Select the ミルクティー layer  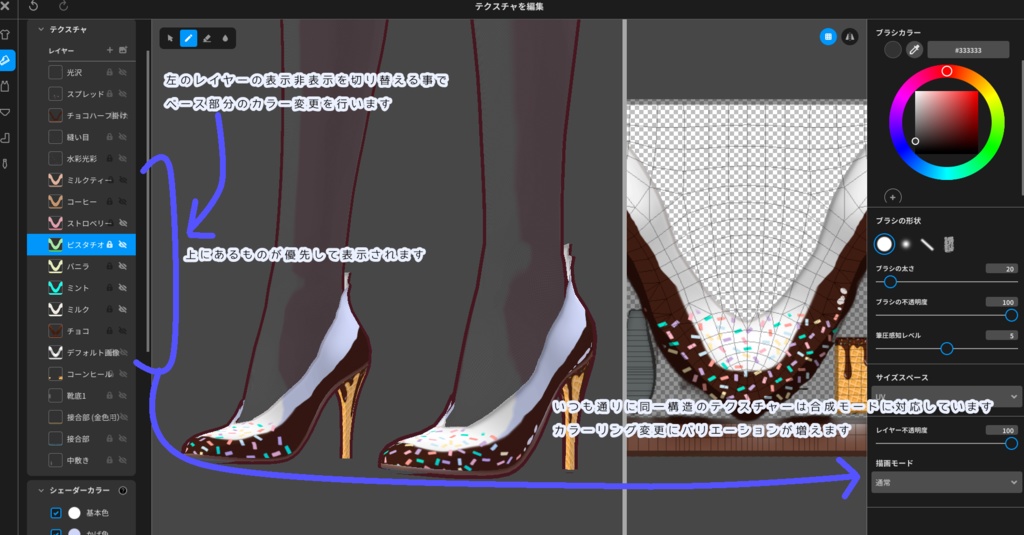(x=82, y=180)
